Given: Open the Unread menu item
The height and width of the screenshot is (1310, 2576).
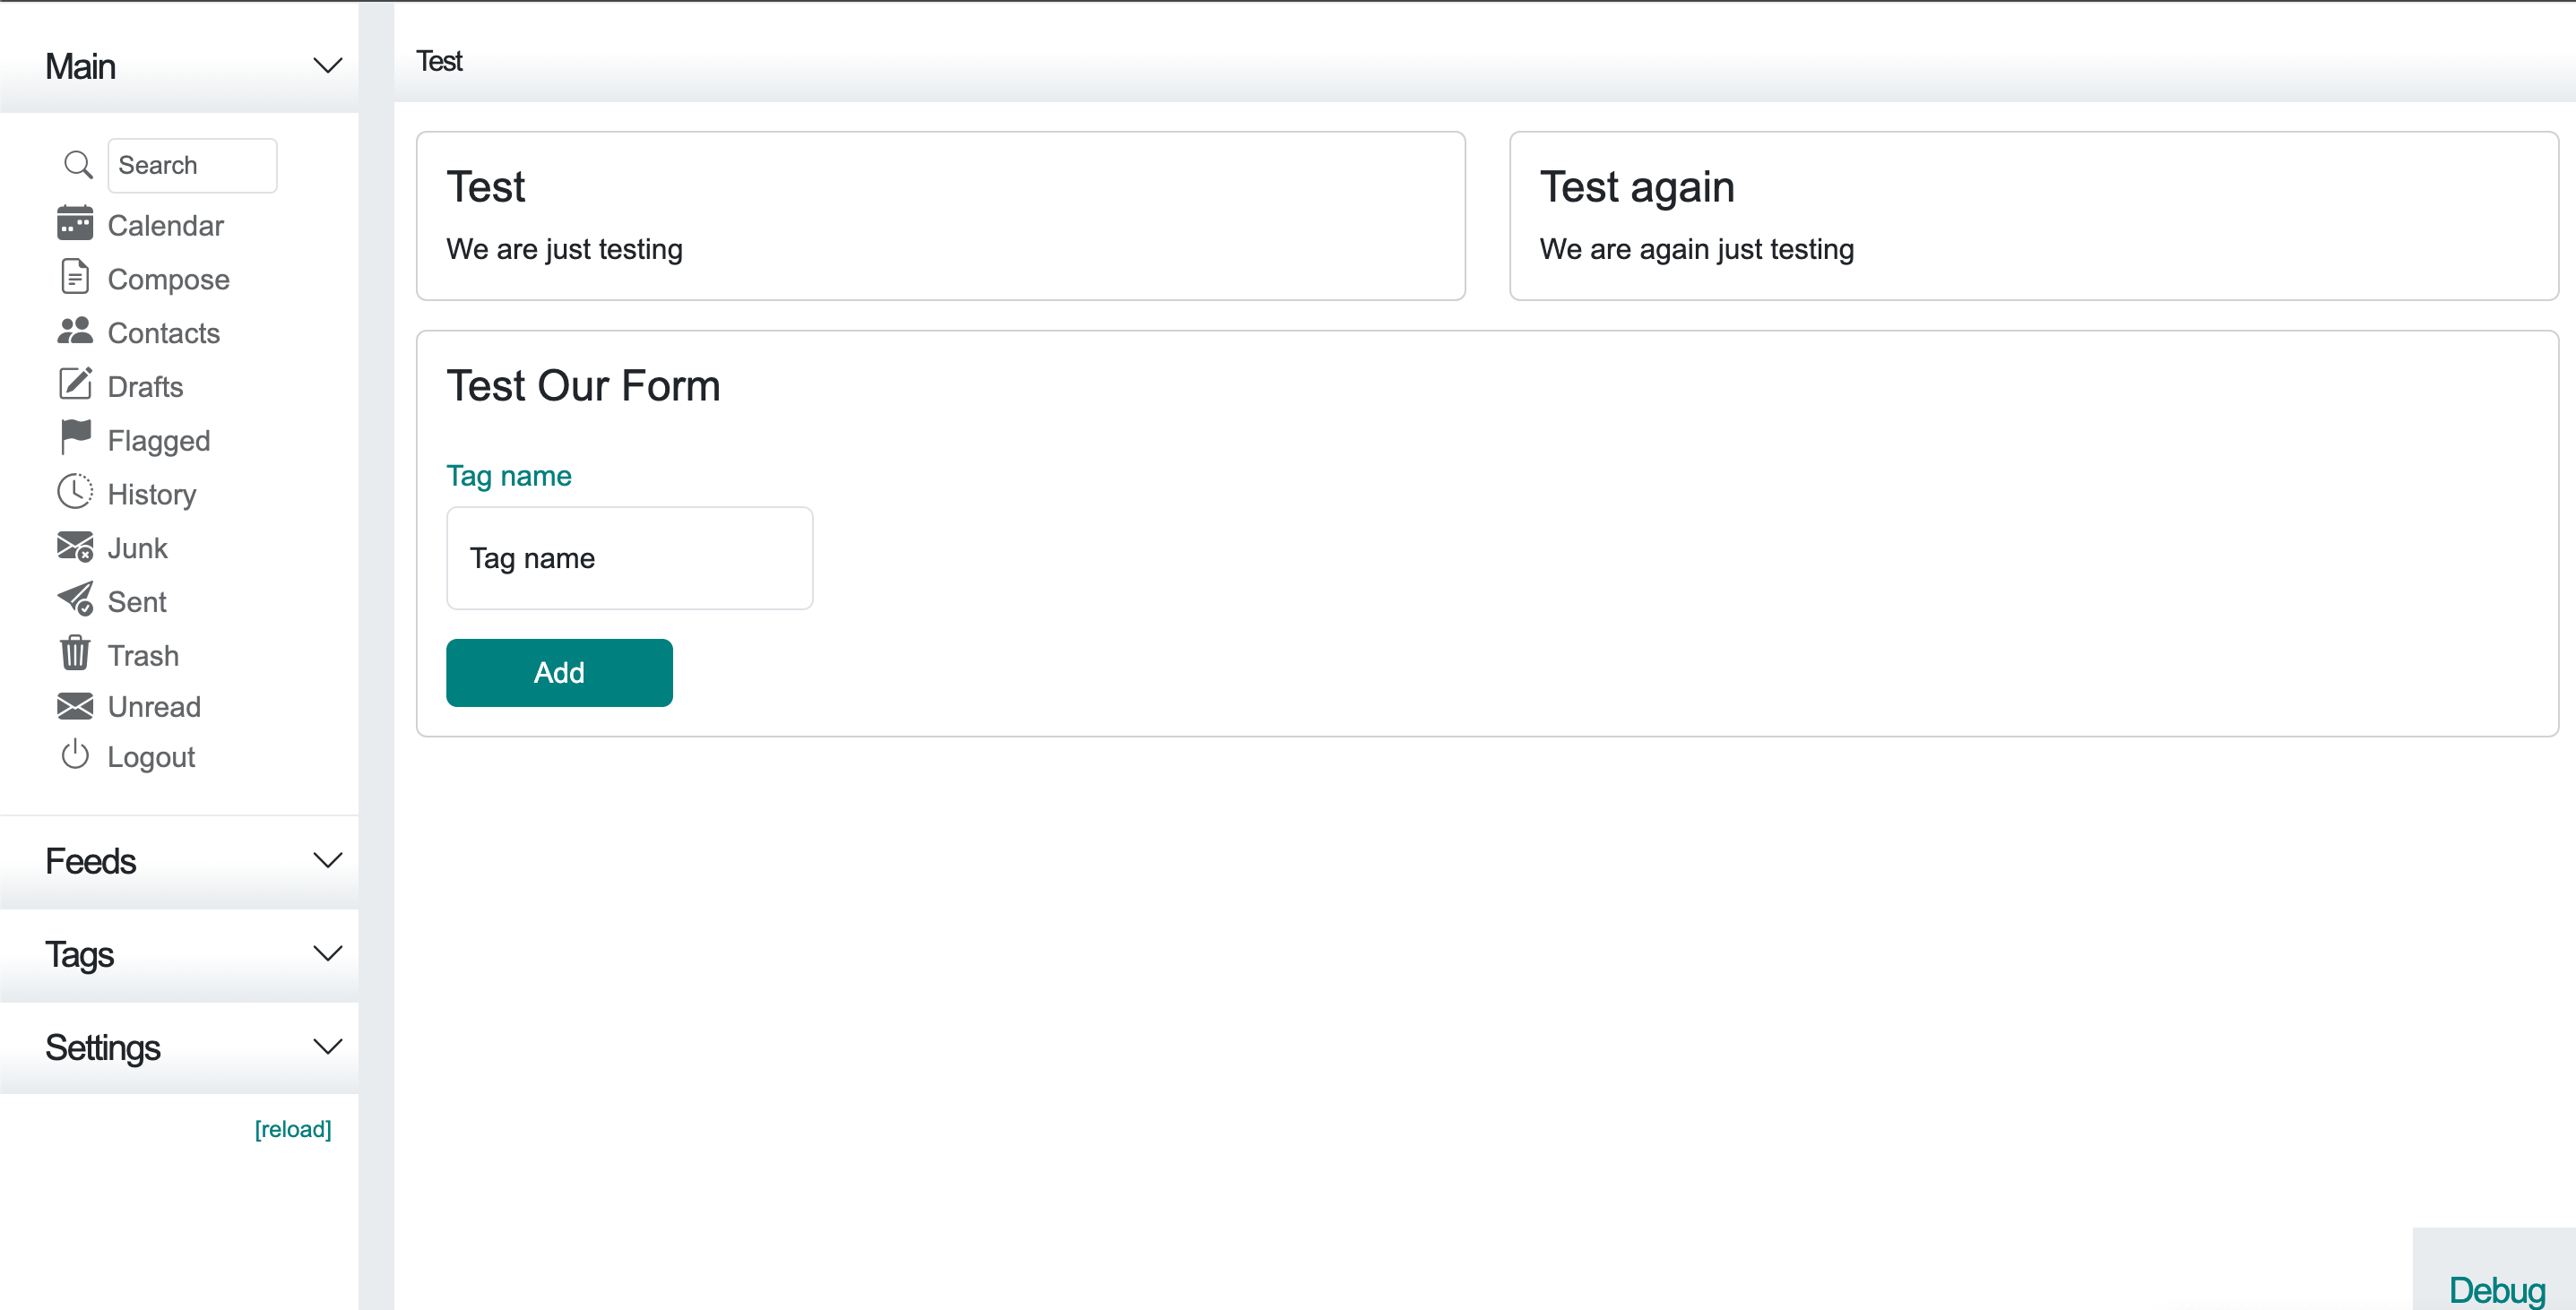Looking at the screenshot, I should (154, 707).
